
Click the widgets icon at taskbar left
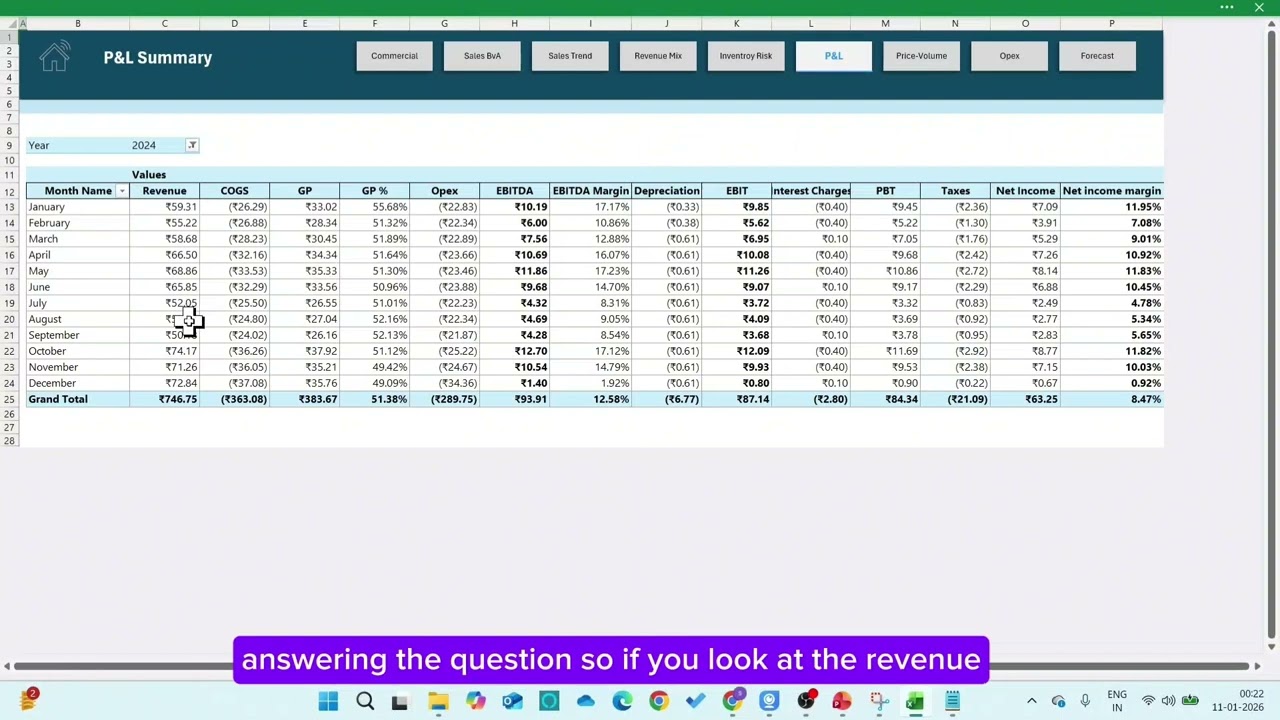[28, 700]
